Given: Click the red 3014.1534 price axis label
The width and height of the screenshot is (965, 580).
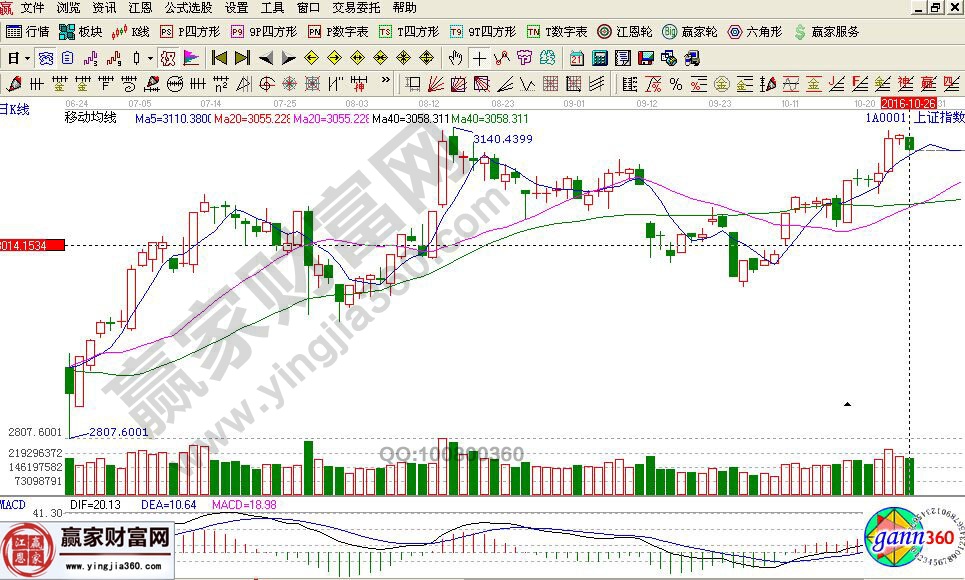Looking at the screenshot, I should pos(32,245).
